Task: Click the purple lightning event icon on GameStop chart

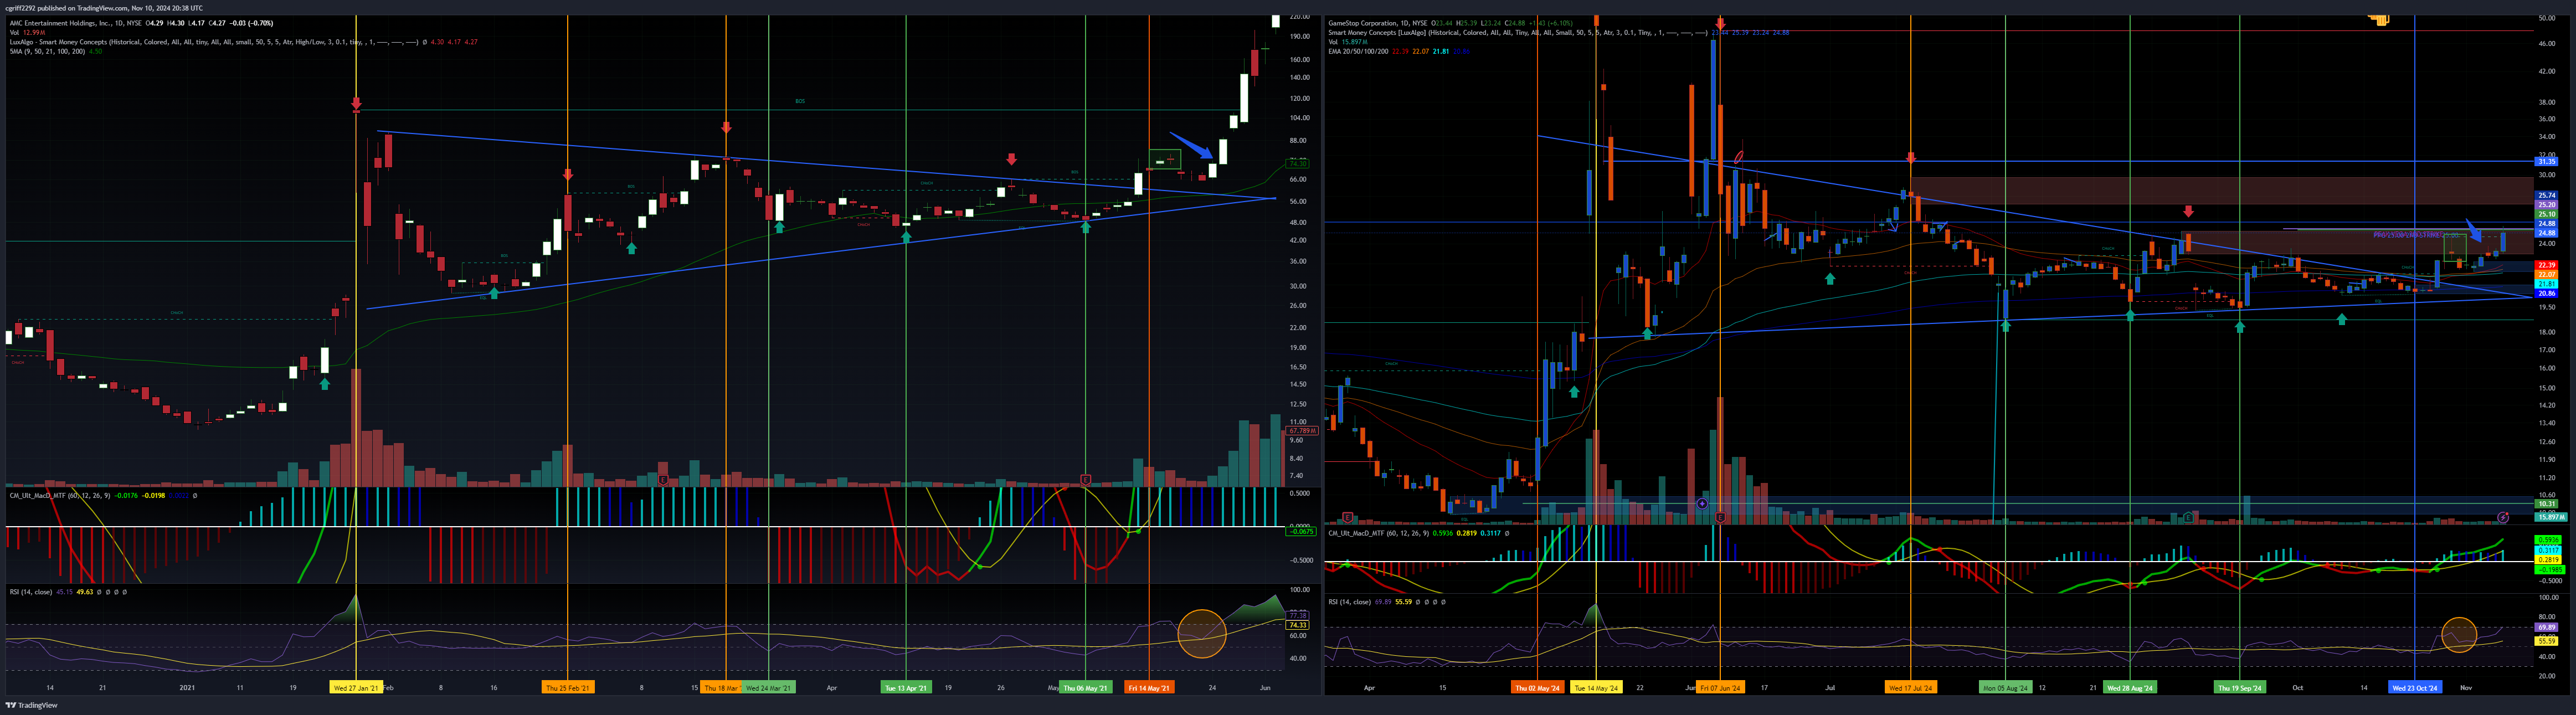Action: 2503,517
